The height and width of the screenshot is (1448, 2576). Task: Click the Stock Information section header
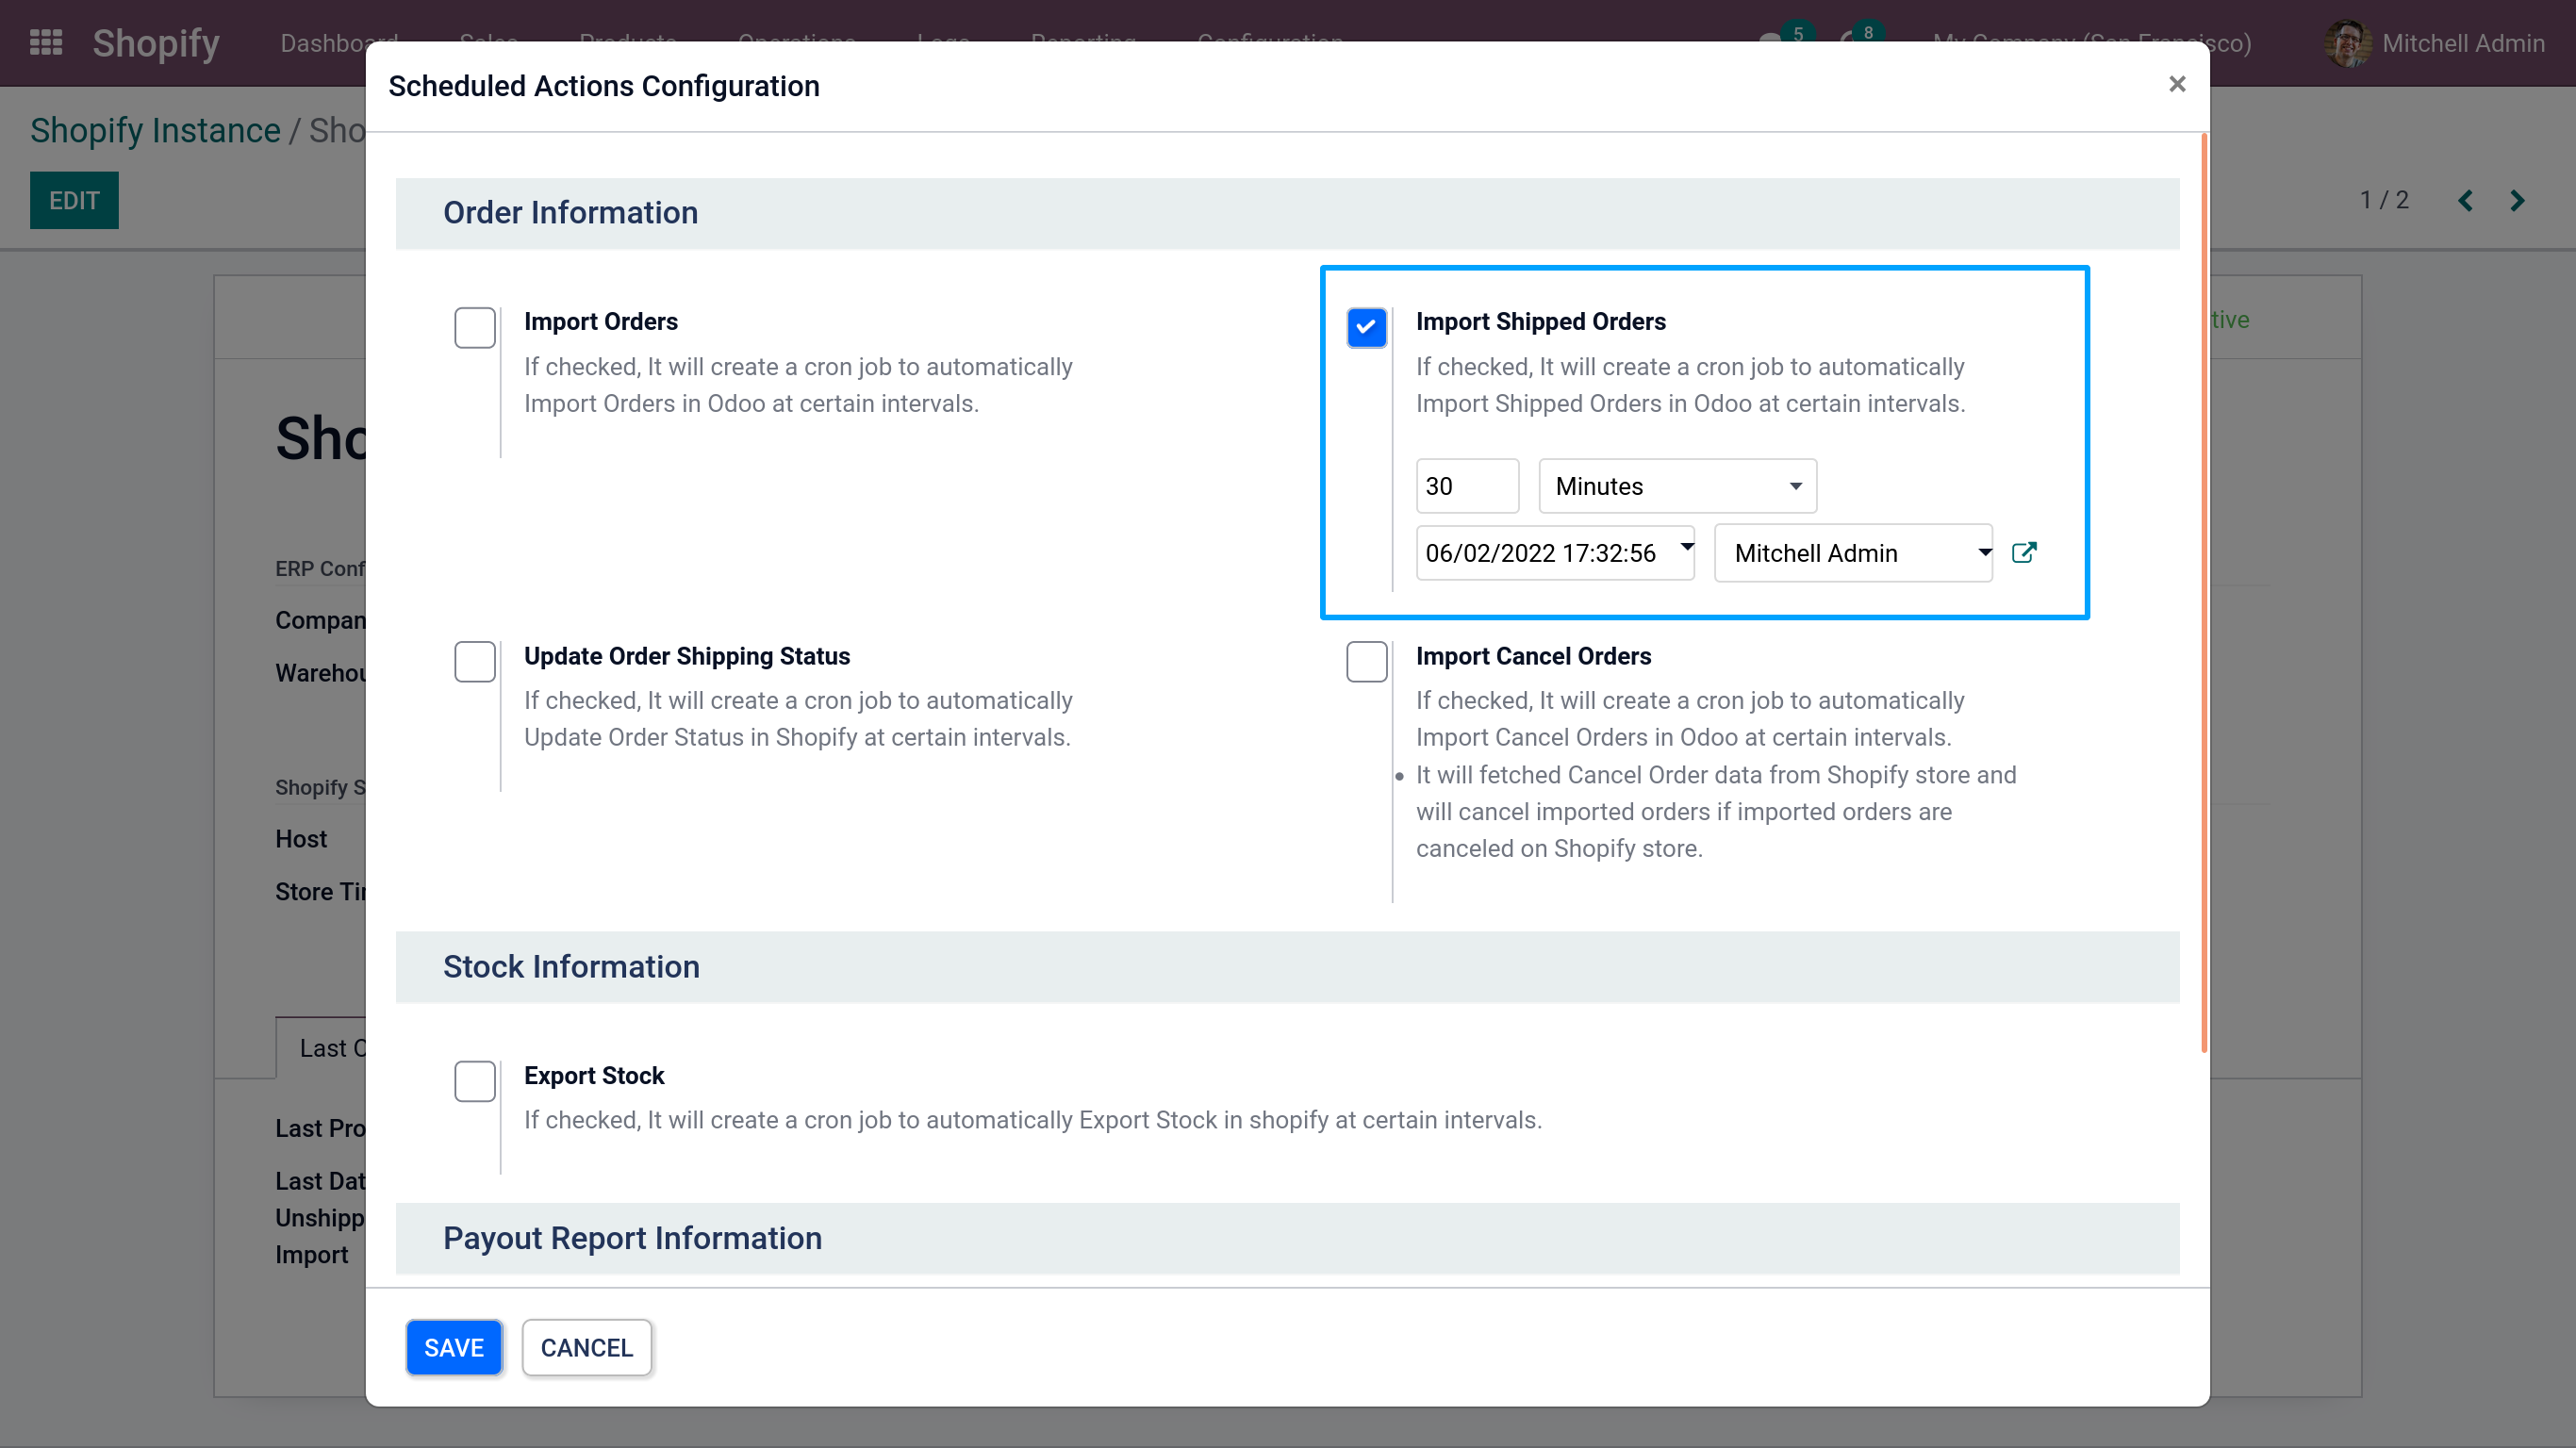click(1287, 967)
